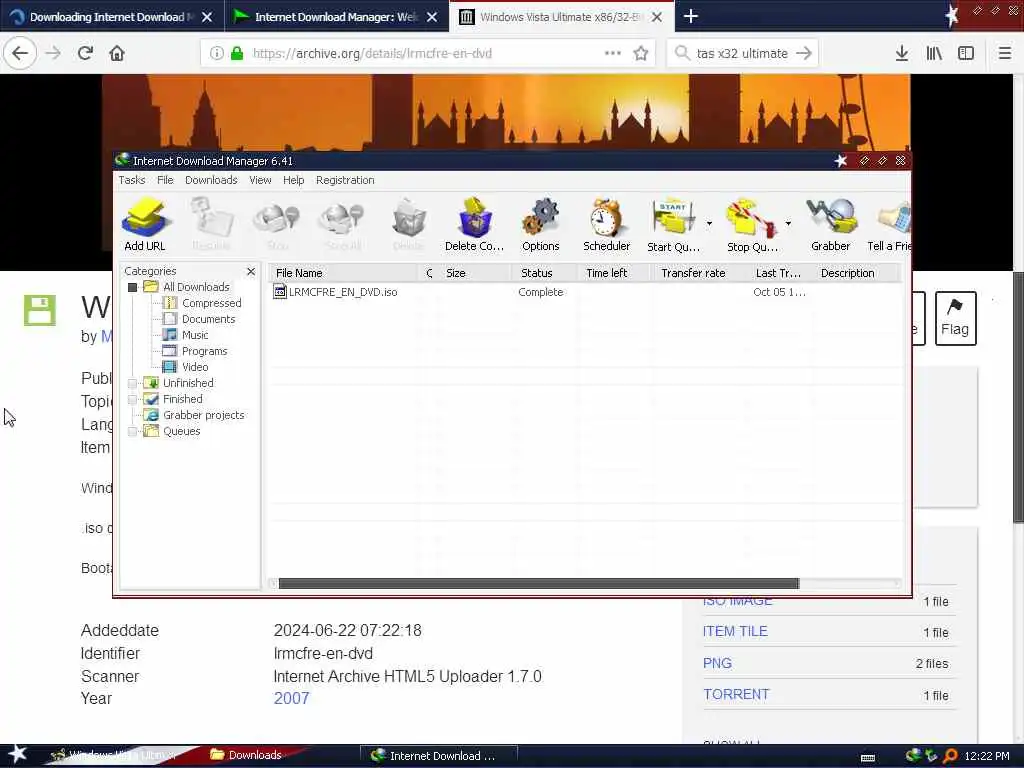
Task: Close the Categories panel
Action: 251,271
